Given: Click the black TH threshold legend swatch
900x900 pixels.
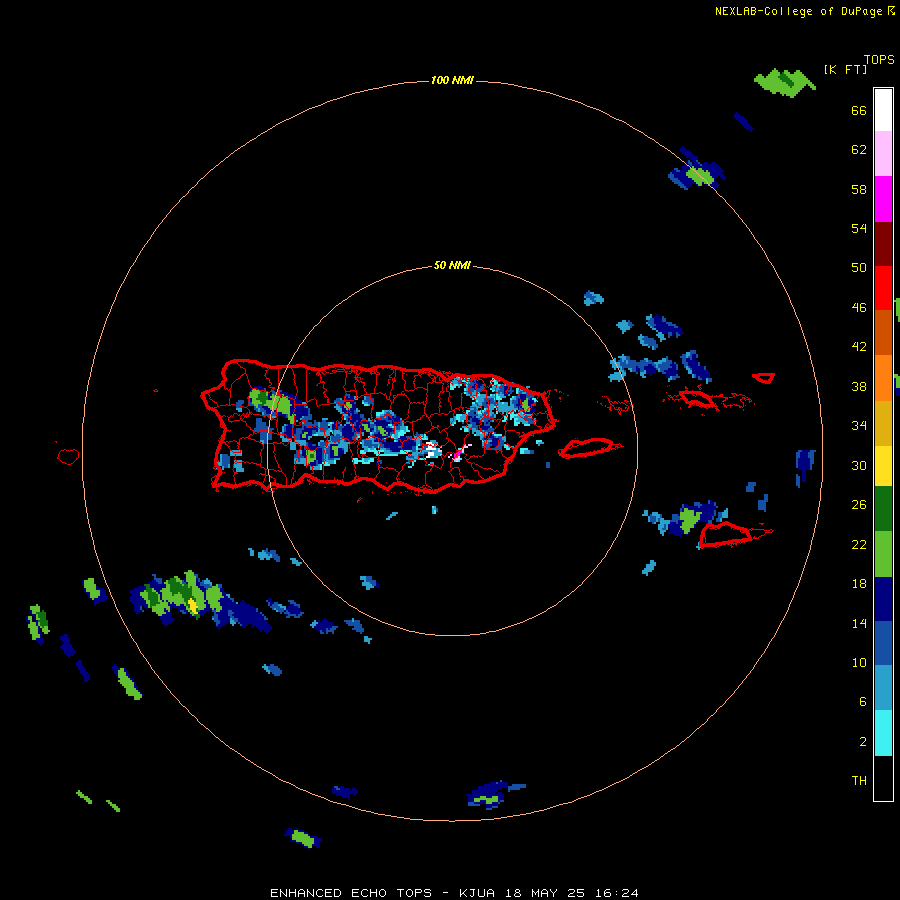Looking at the screenshot, I should (x=883, y=778).
